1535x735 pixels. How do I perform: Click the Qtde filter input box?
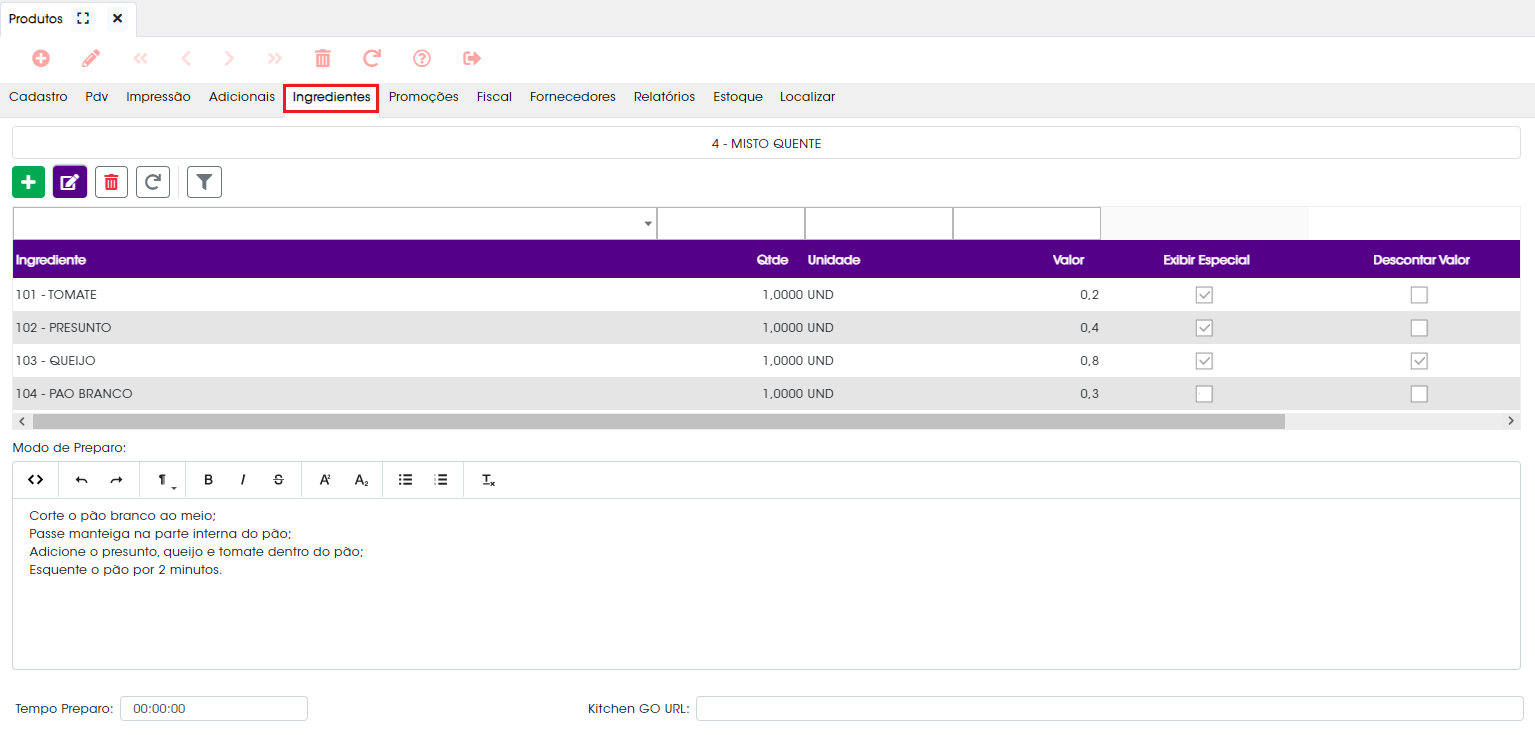tap(731, 224)
